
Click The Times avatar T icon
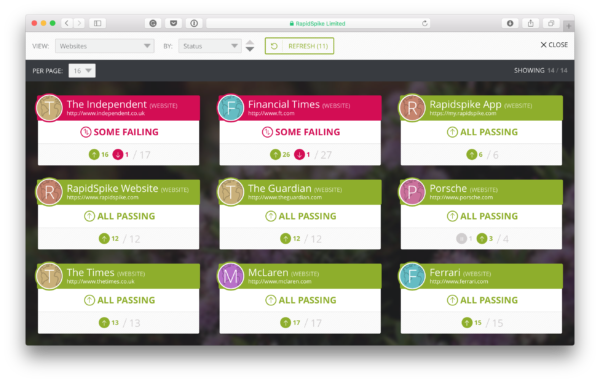(49, 276)
